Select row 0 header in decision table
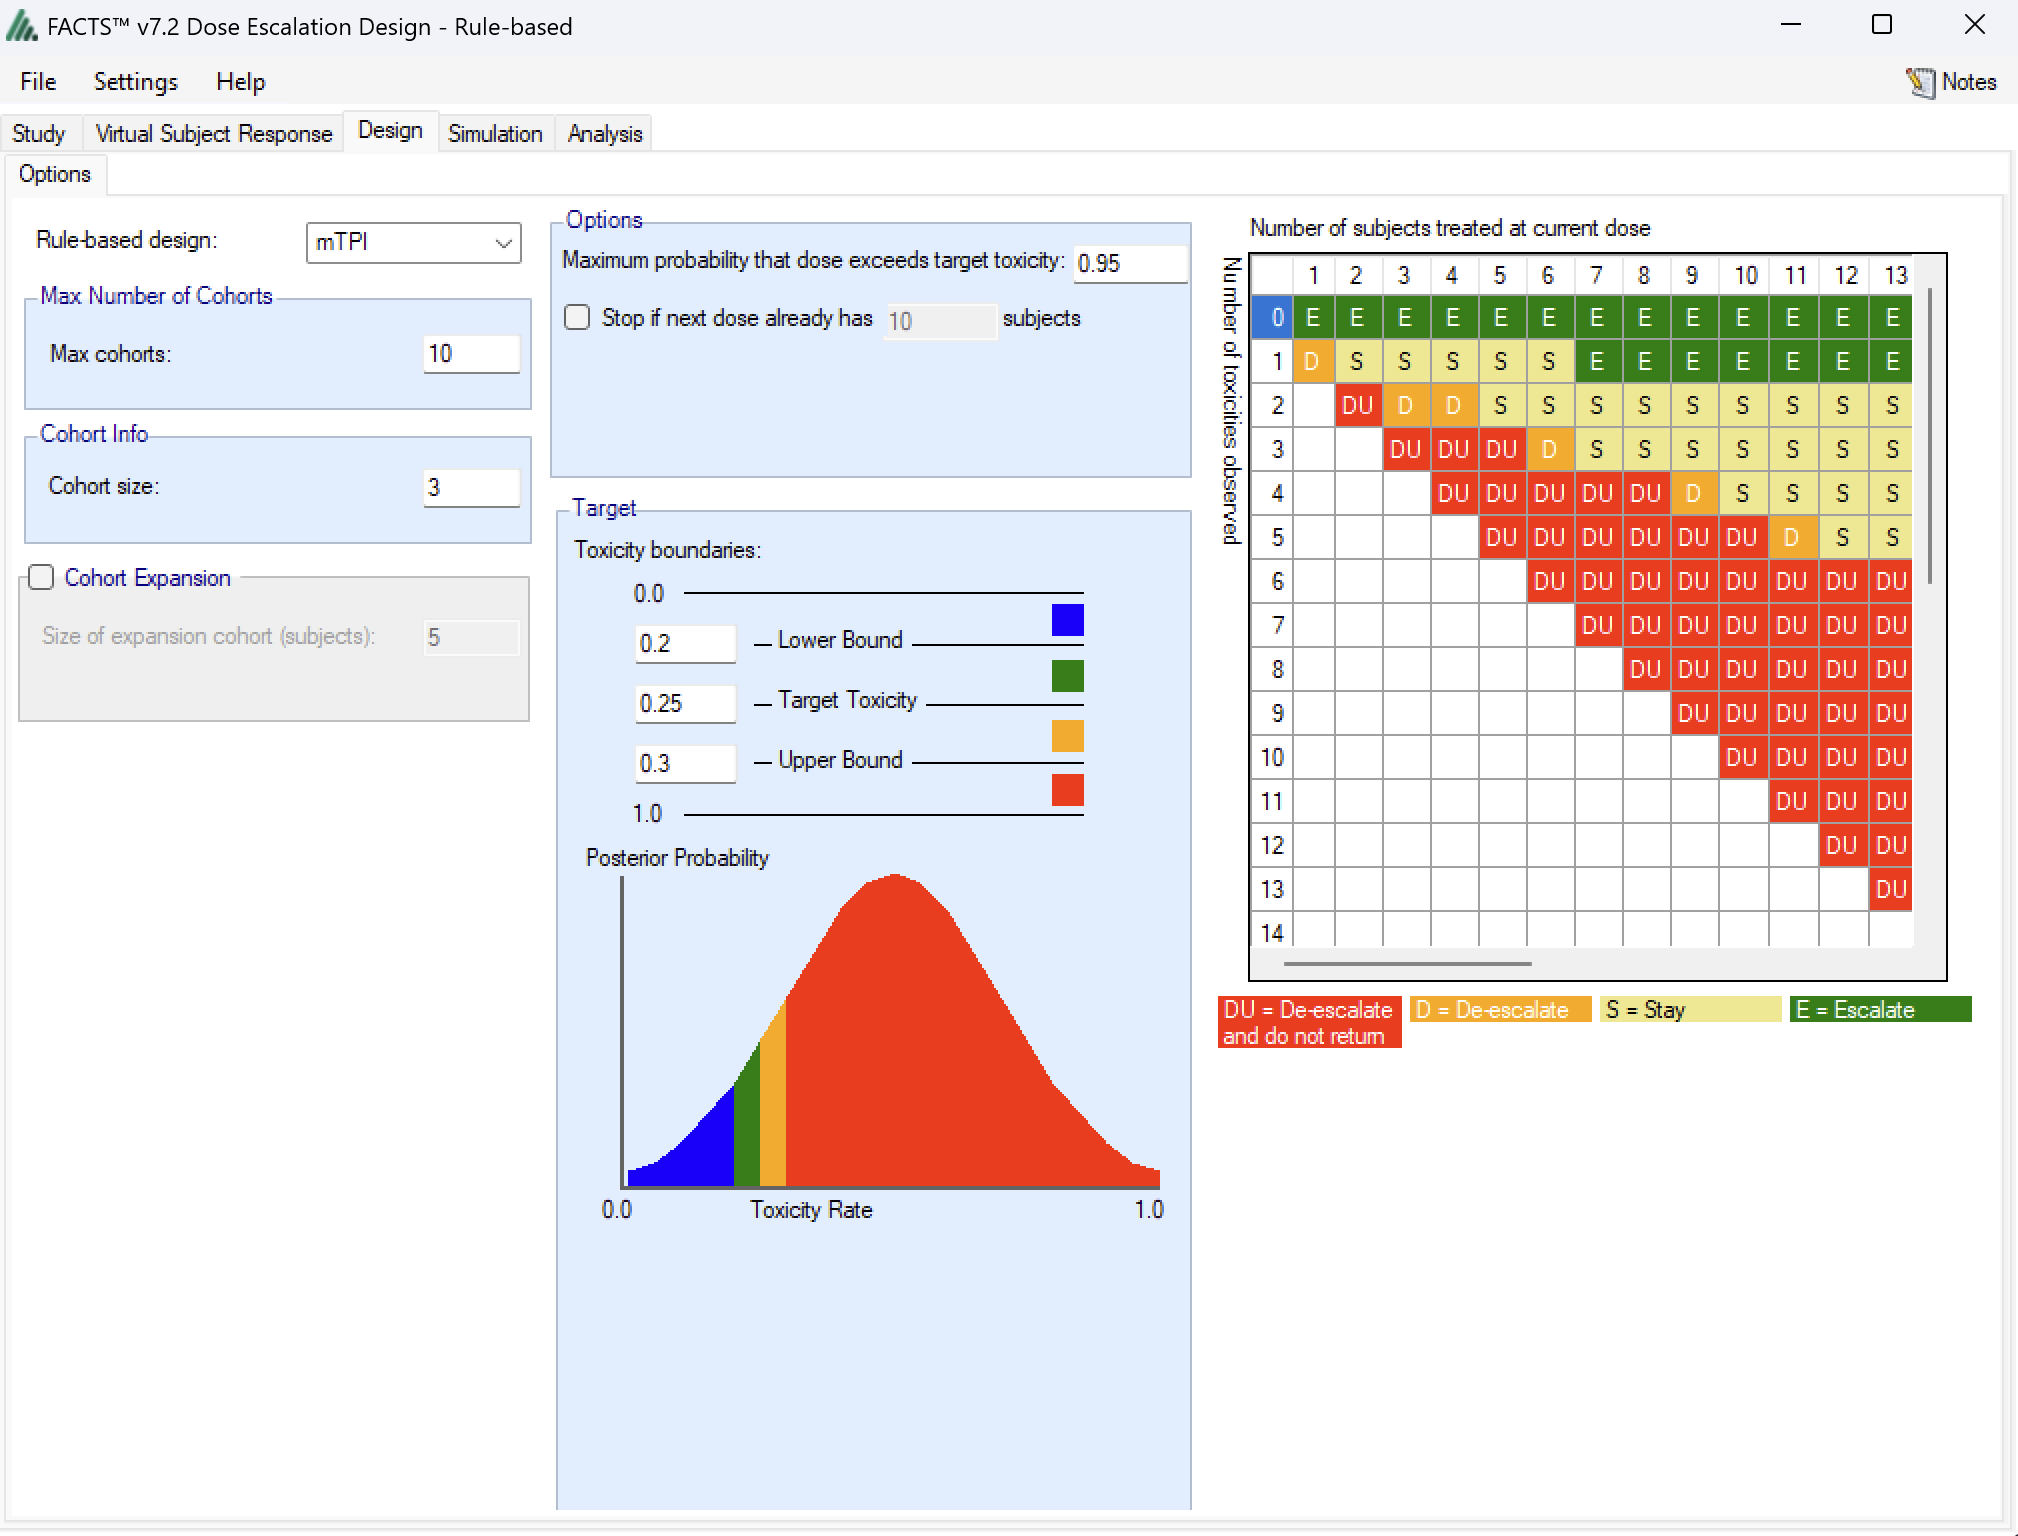 [1272, 318]
